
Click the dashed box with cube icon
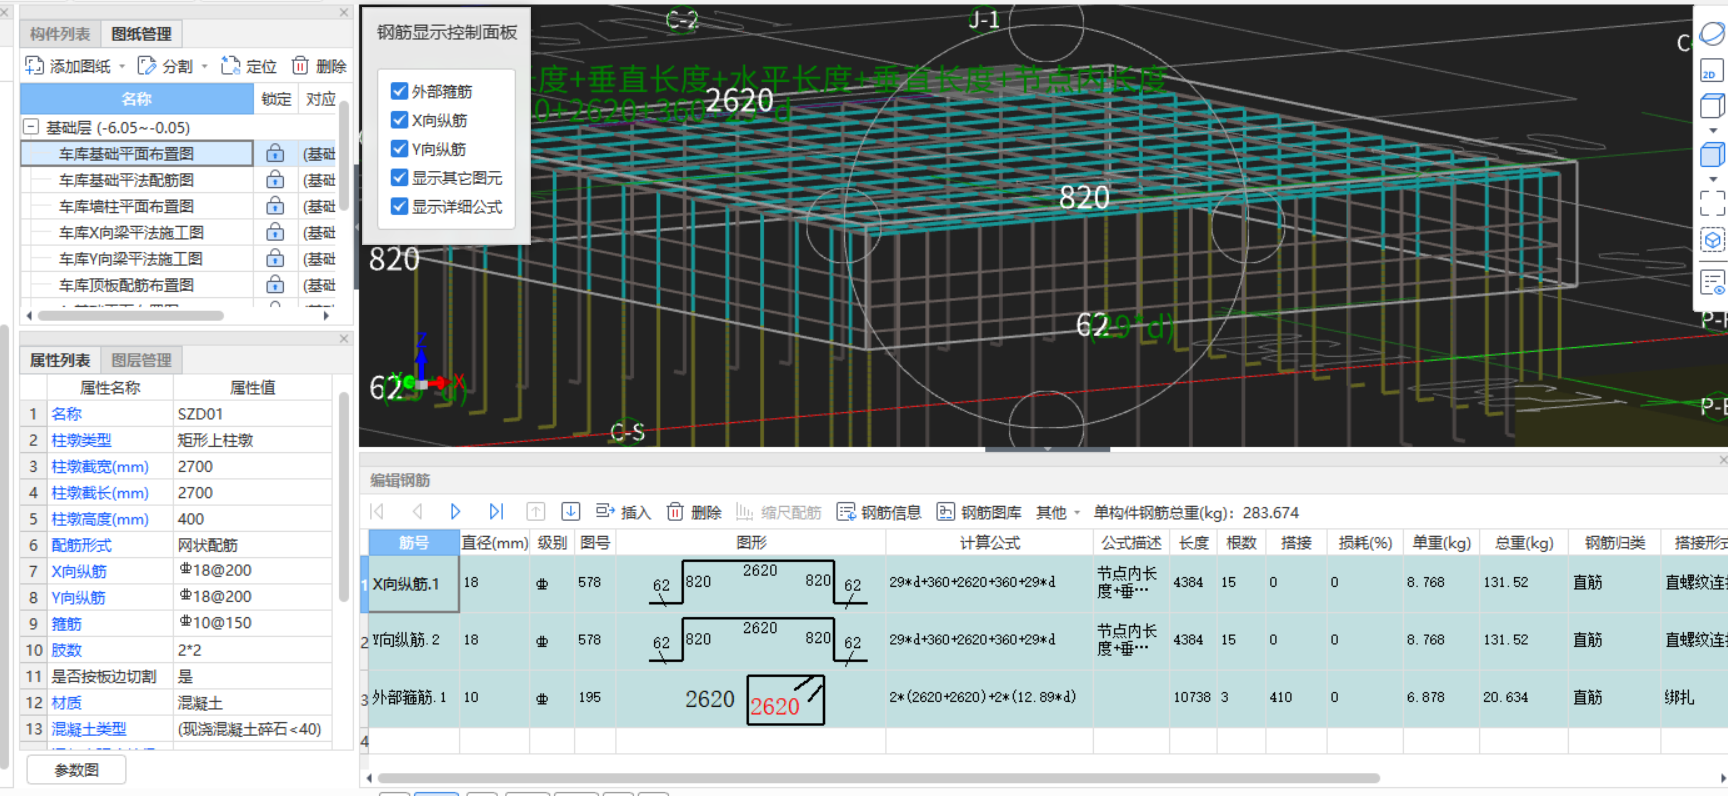1712,240
